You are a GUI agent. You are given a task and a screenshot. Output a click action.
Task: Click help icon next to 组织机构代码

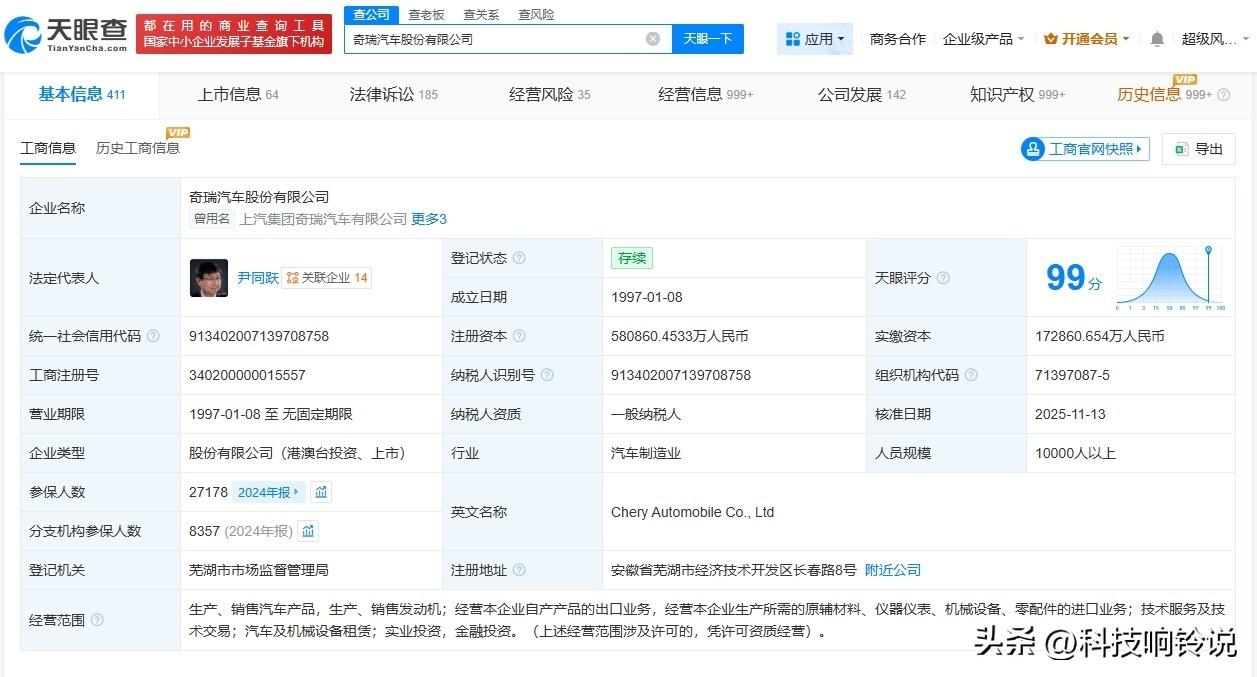971,375
